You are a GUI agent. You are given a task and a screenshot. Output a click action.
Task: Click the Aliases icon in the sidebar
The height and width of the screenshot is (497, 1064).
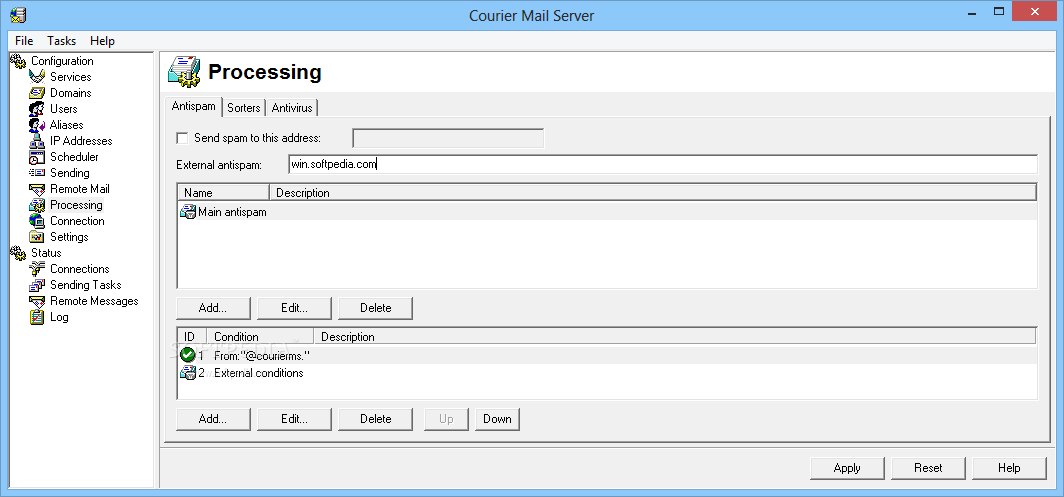pyautogui.click(x=37, y=125)
